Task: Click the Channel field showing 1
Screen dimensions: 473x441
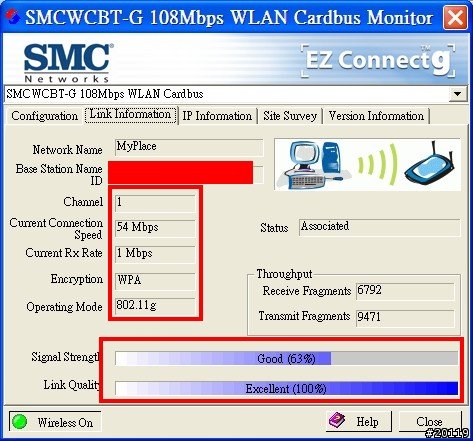Action: coord(155,203)
